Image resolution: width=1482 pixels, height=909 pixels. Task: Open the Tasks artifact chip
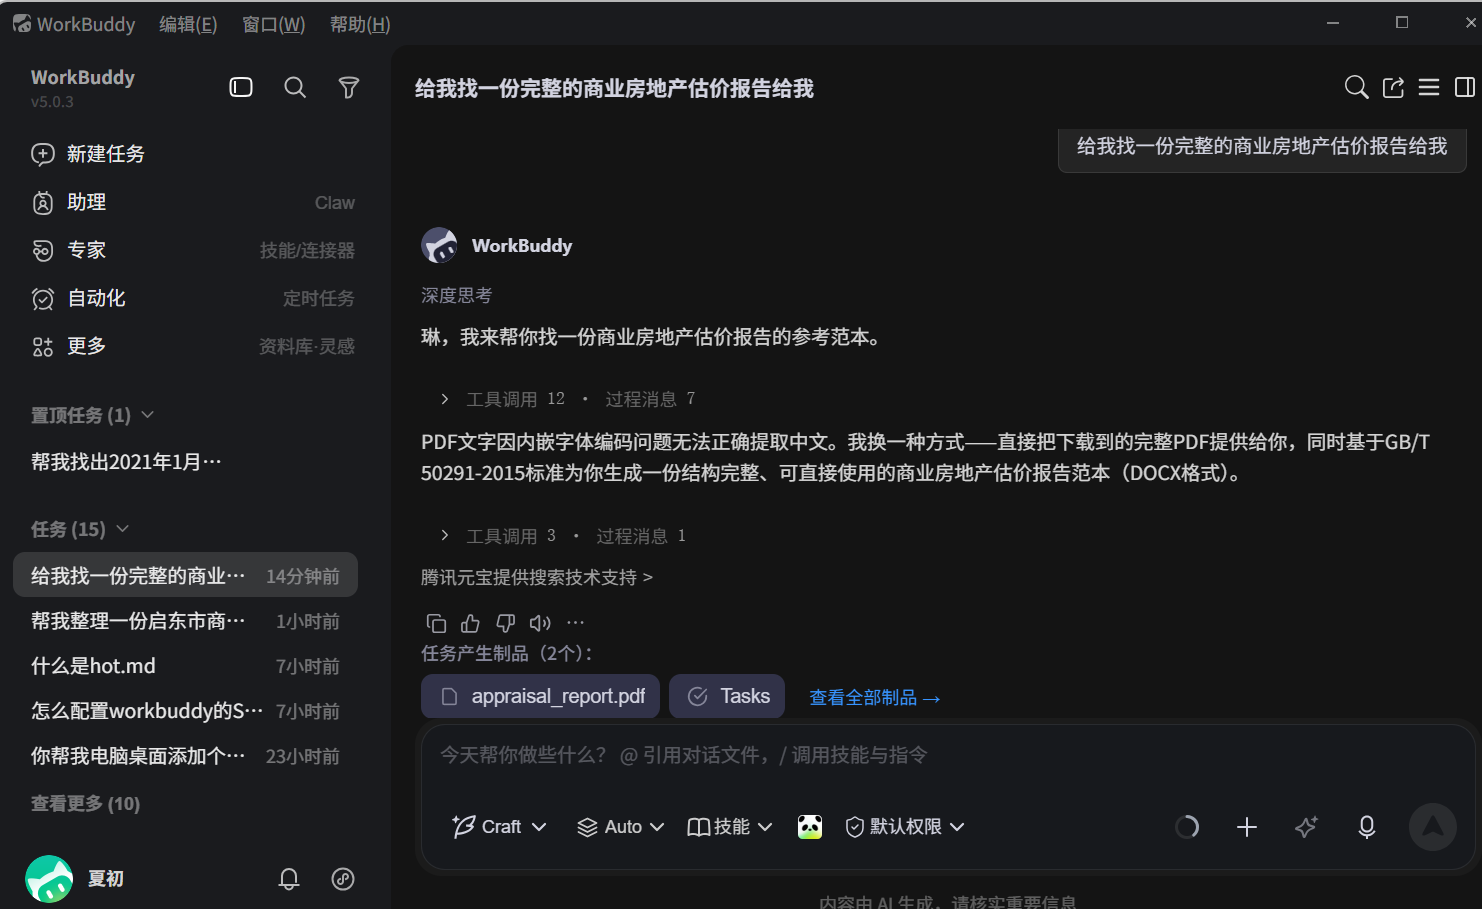point(727,696)
